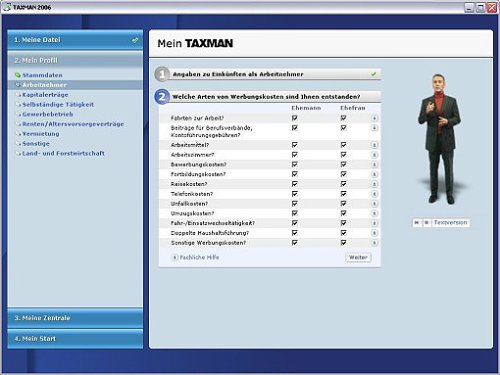Click the presenter video figure
This screenshot has height=375, width=500.
point(440,138)
